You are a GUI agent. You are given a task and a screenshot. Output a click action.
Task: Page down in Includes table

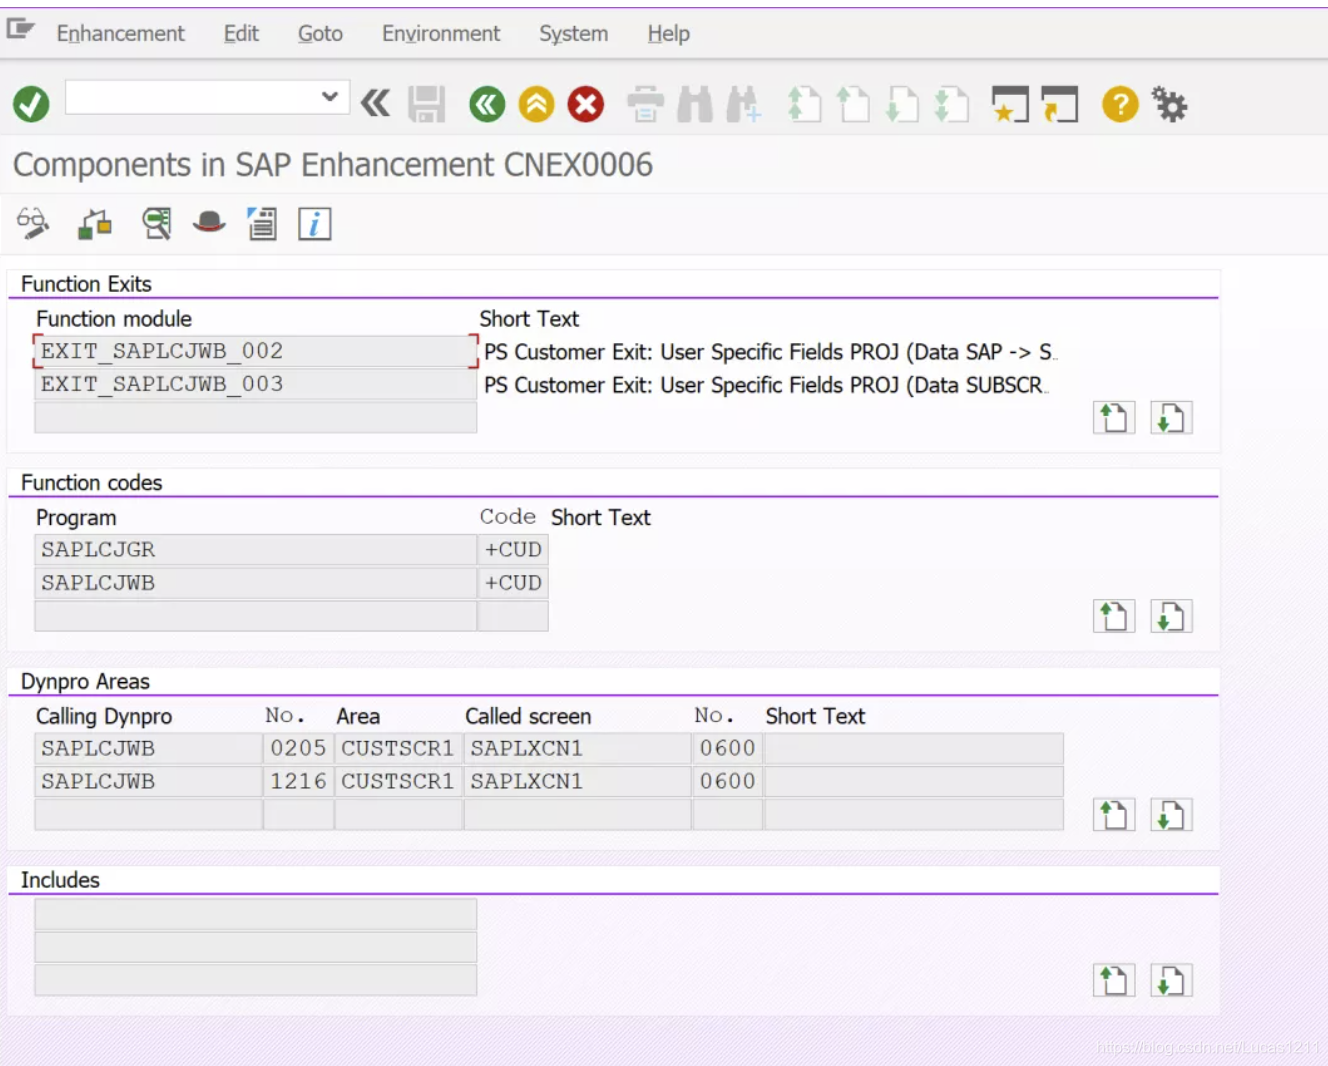click(1171, 980)
